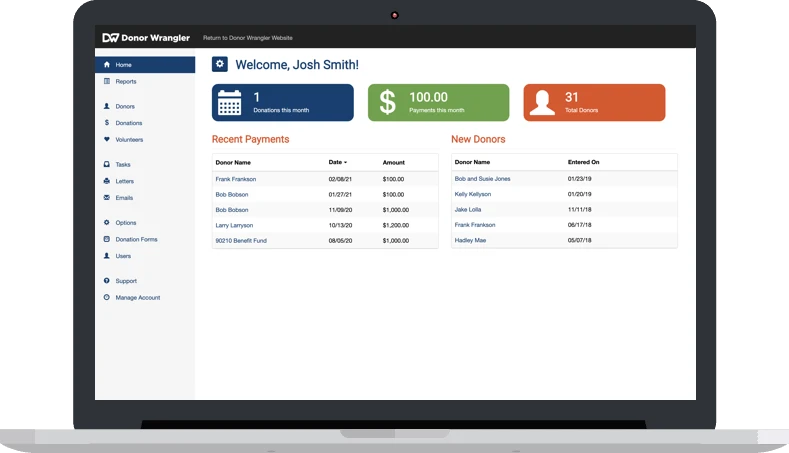This screenshot has width=789, height=453.
Task: Click the Amount column header
Action: (394, 162)
